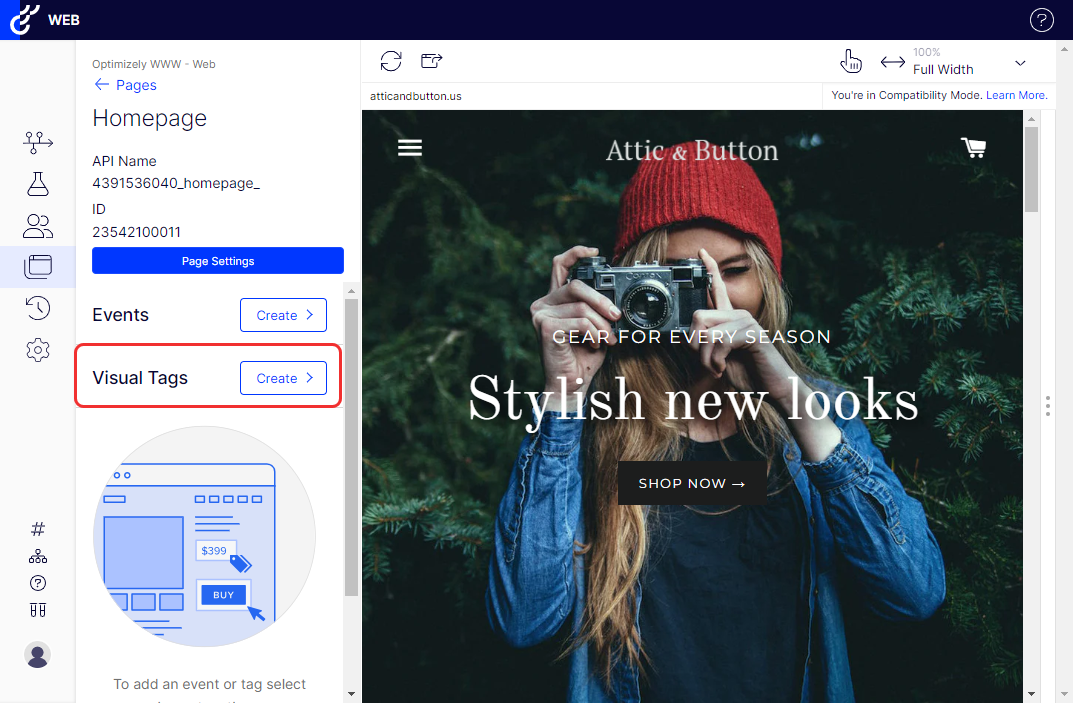Screen dimensions: 1073x703
Task: Click the help question mark in top bar
Action: pyautogui.click(x=1041, y=20)
